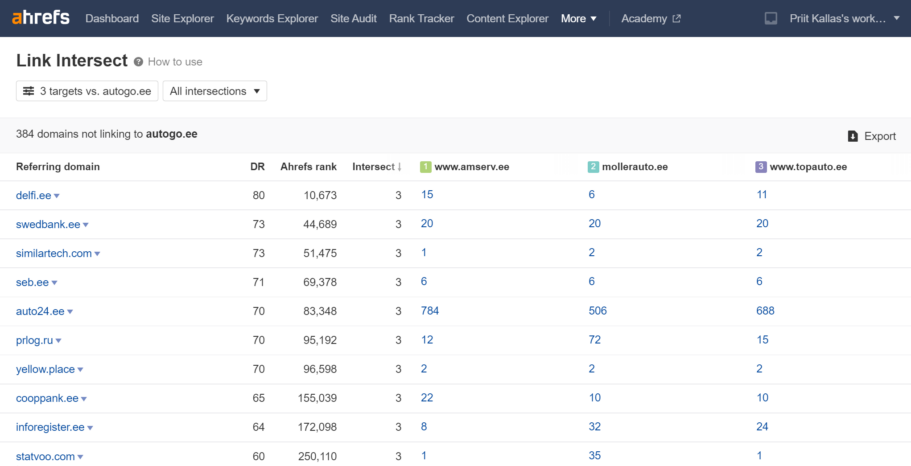Image resolution: width=911 pixels, height=466 pixels.
Task: Expand the swedbank.ee row dropdown arrow
Action: 85,225
